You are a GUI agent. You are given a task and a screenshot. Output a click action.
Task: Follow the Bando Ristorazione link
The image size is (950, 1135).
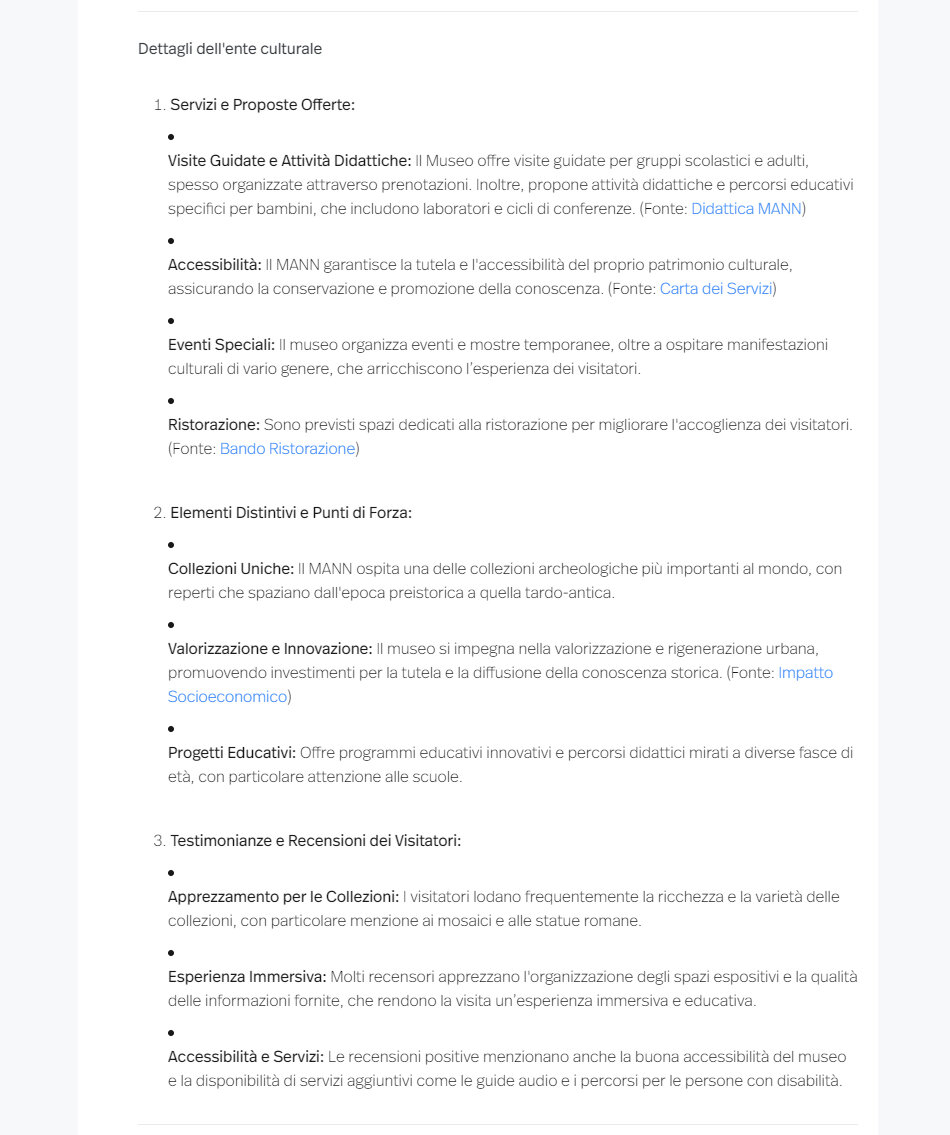pyautogui.click(x=287, y=449)
